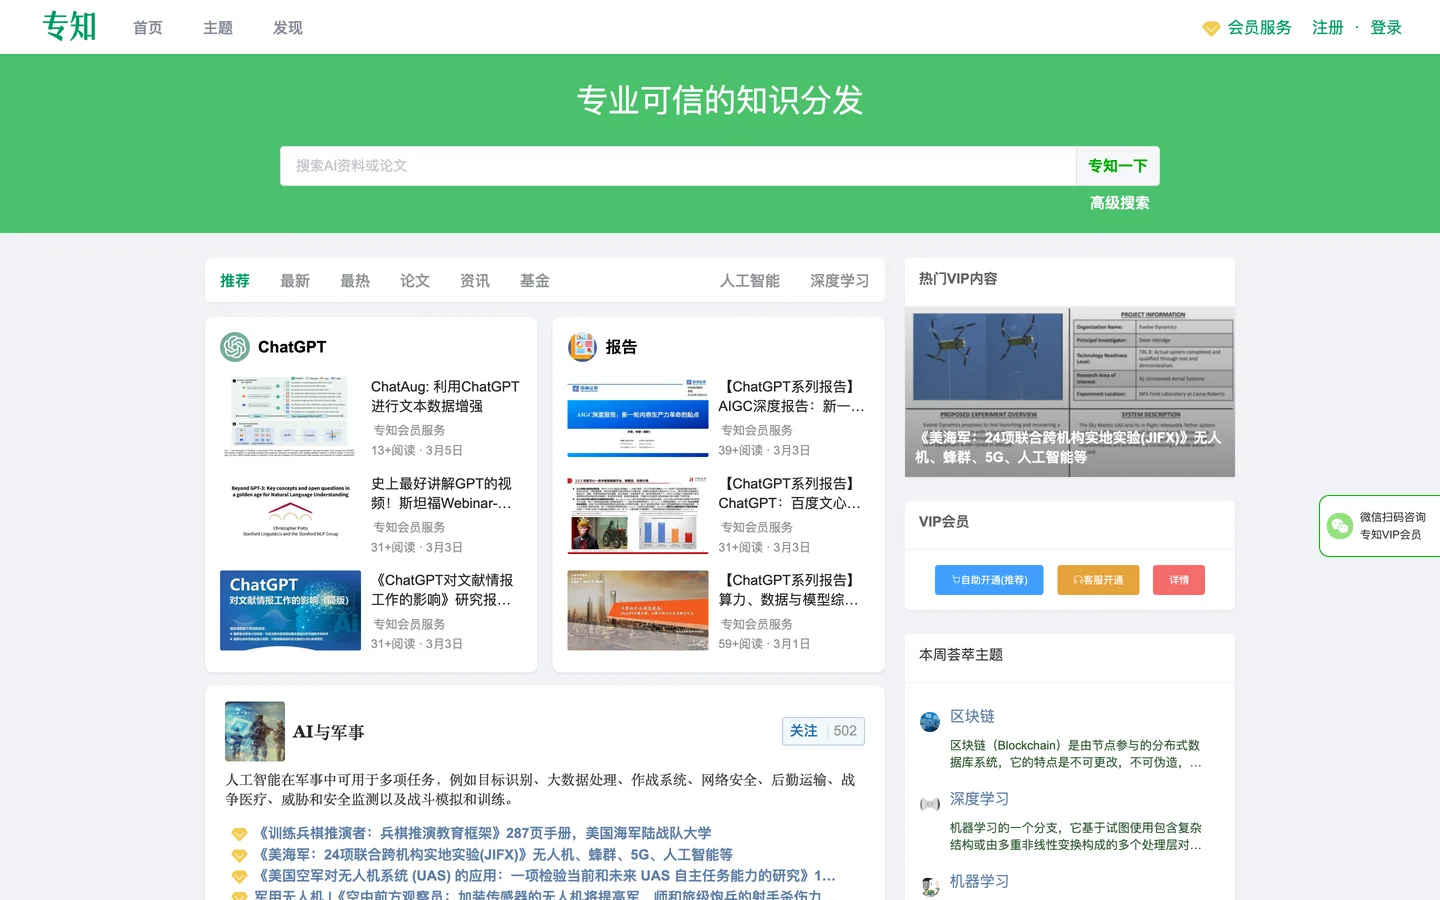Open 美海军：24项联合跨机构实地实验 list link

point(494,855)
